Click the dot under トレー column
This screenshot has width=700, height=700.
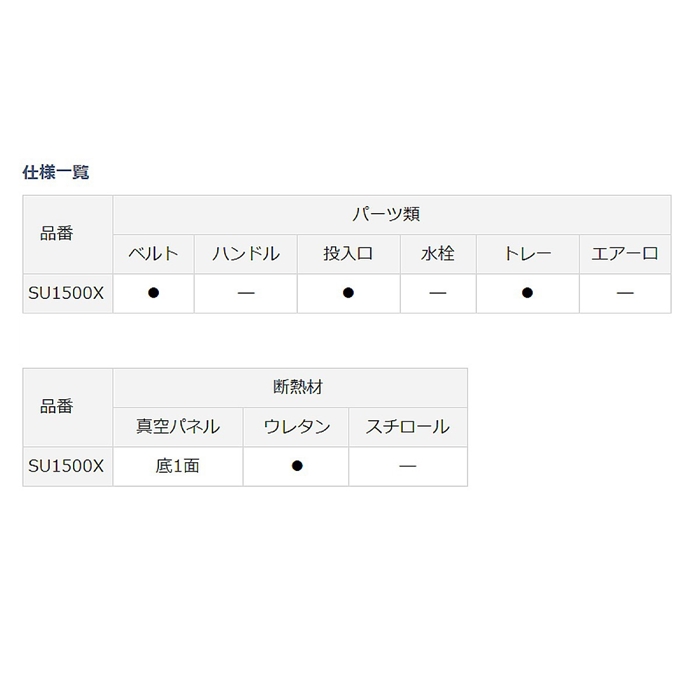click(528, 293)
